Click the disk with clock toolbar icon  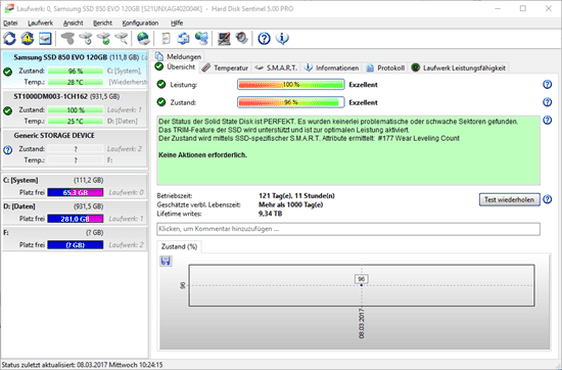86,38
